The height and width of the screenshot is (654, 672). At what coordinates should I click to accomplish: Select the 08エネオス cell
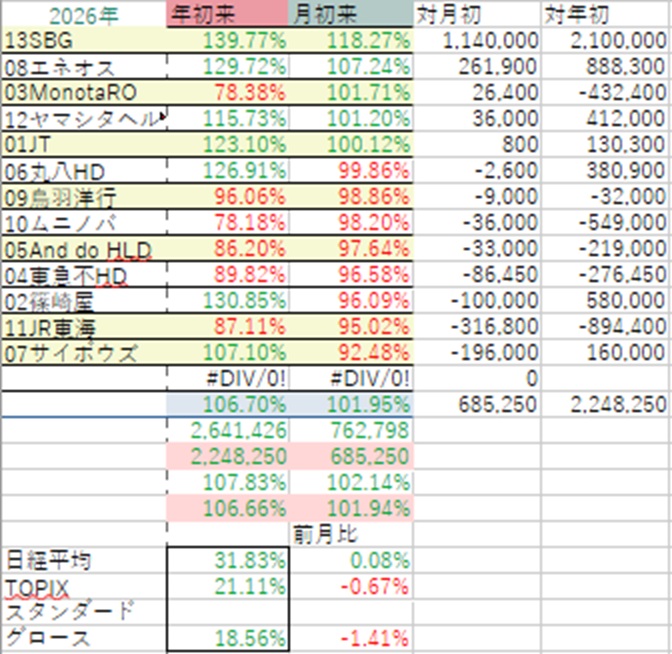click(x=84, y=67)
